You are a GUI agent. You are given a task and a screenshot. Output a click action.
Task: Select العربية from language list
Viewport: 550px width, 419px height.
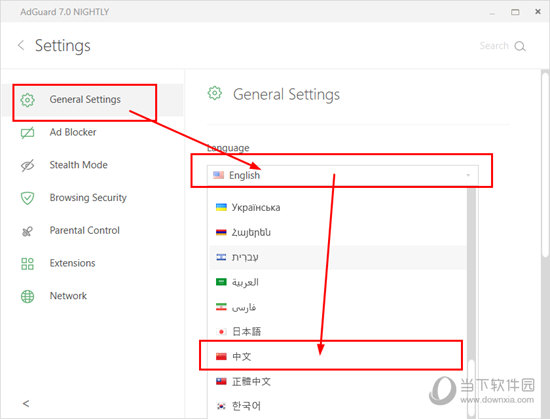338,282
